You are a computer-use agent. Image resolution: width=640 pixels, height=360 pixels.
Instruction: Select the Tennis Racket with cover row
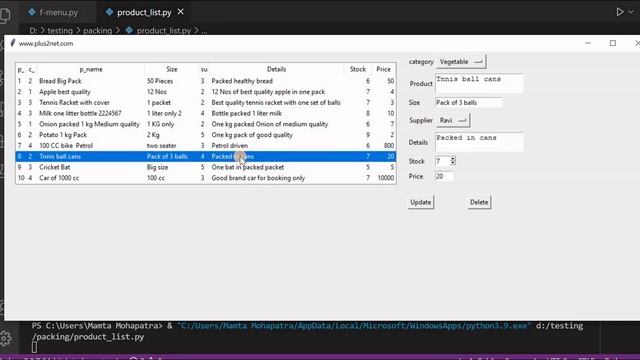206,102
